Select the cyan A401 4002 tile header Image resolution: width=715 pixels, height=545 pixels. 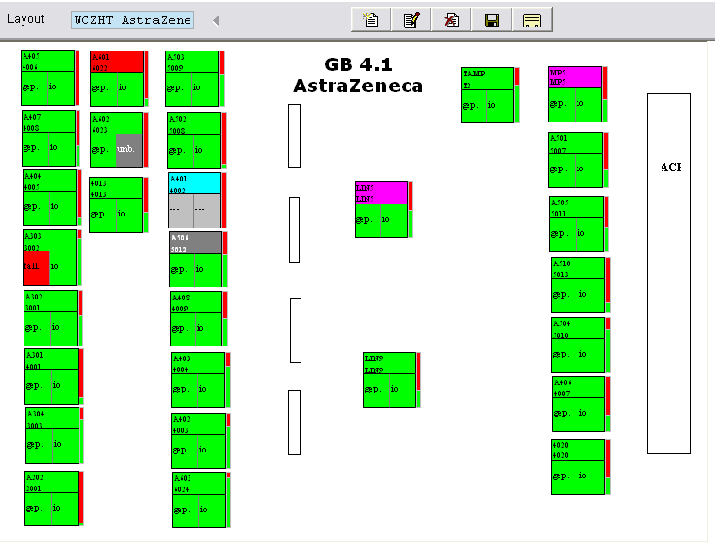click(x=195, y=183)
